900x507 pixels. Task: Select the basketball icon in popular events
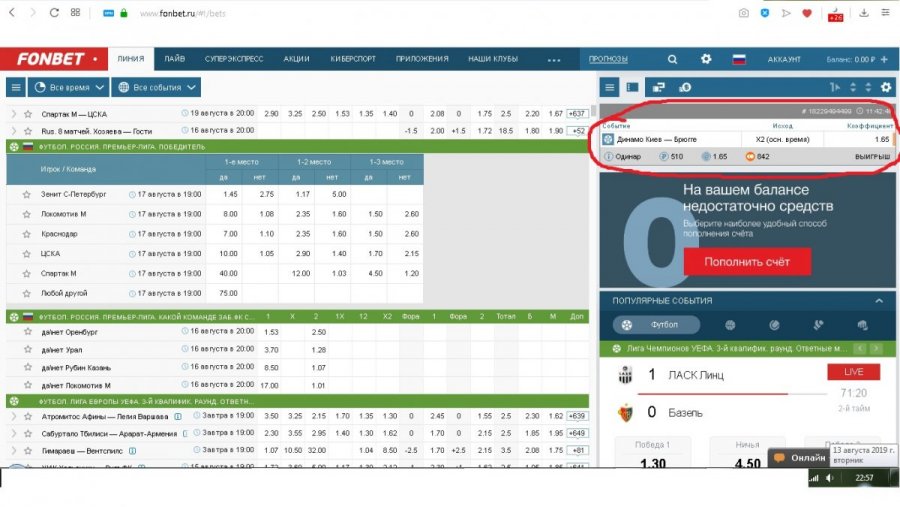(x=730, y=325)
